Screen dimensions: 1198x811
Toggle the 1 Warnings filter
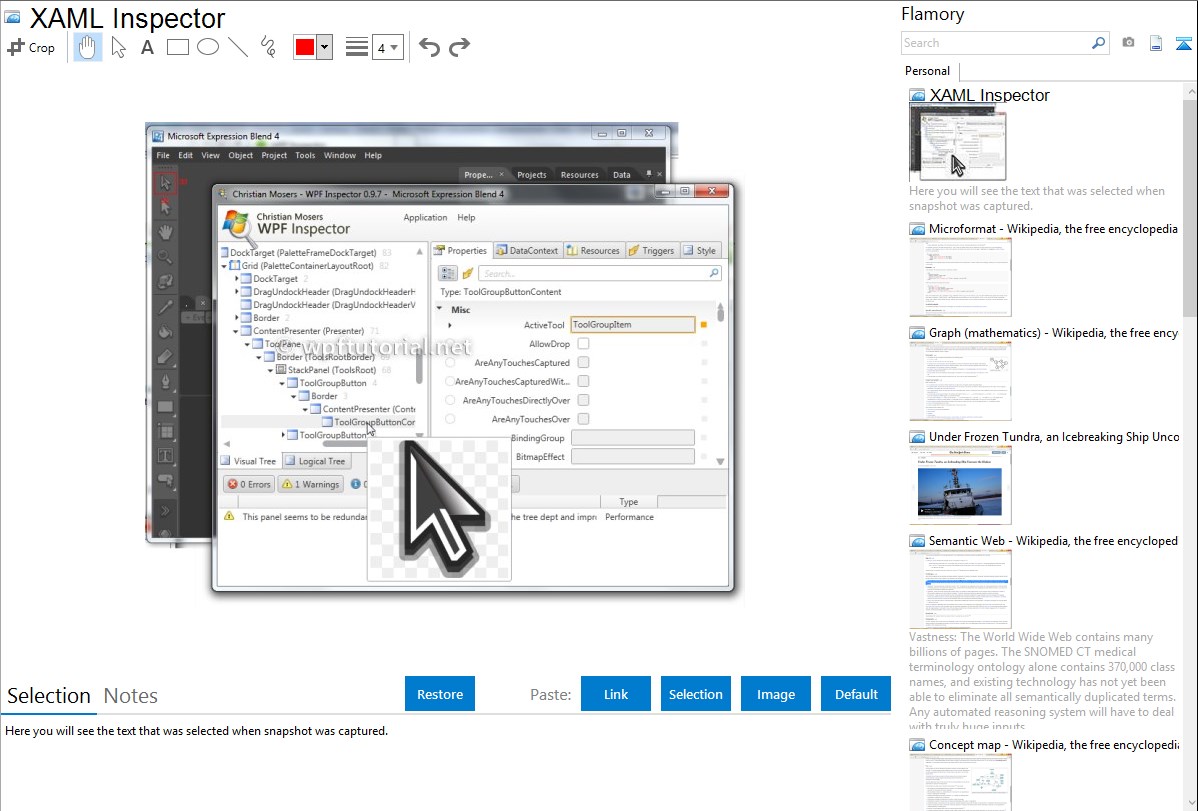pos(311,484)
